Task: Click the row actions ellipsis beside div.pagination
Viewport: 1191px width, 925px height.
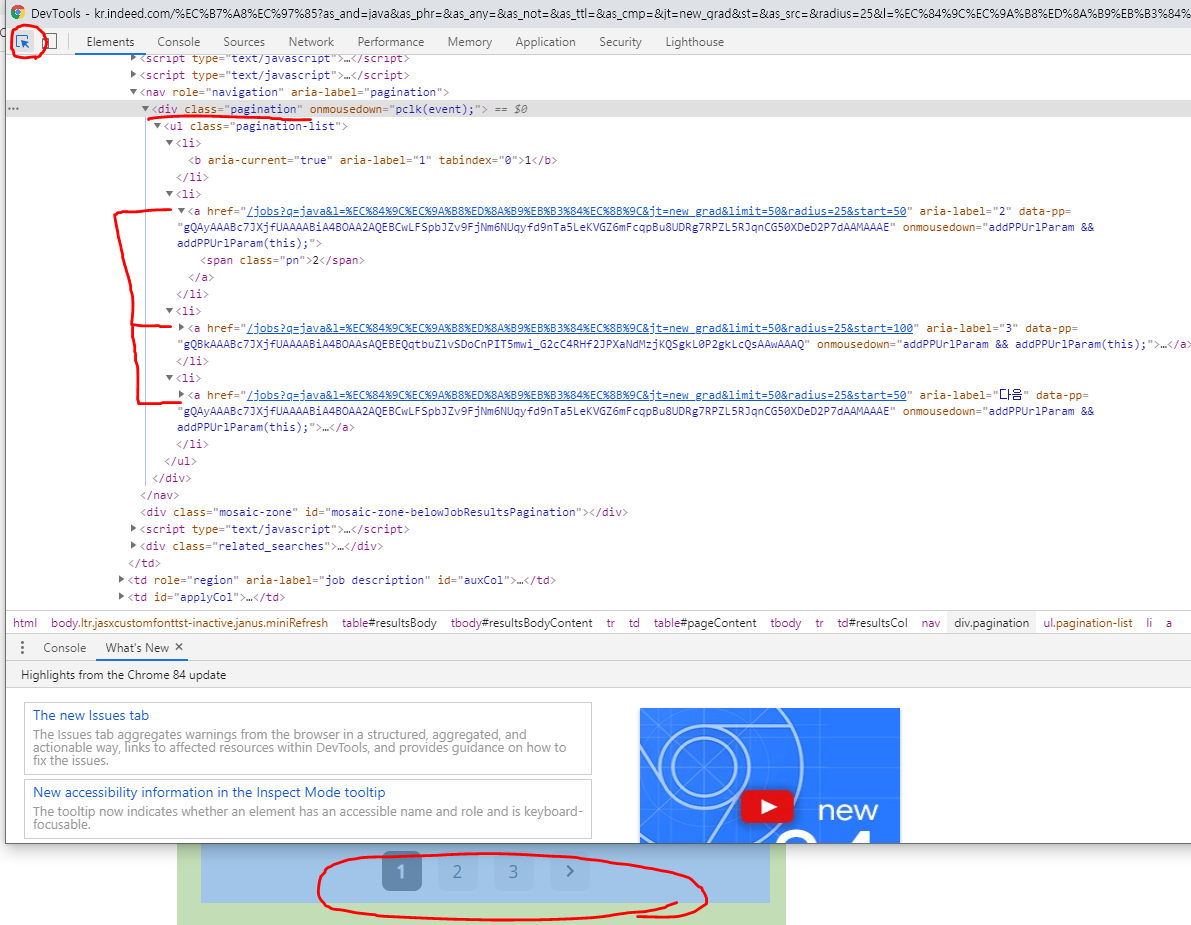Action: pyautogui.click(x=13, y=109)
